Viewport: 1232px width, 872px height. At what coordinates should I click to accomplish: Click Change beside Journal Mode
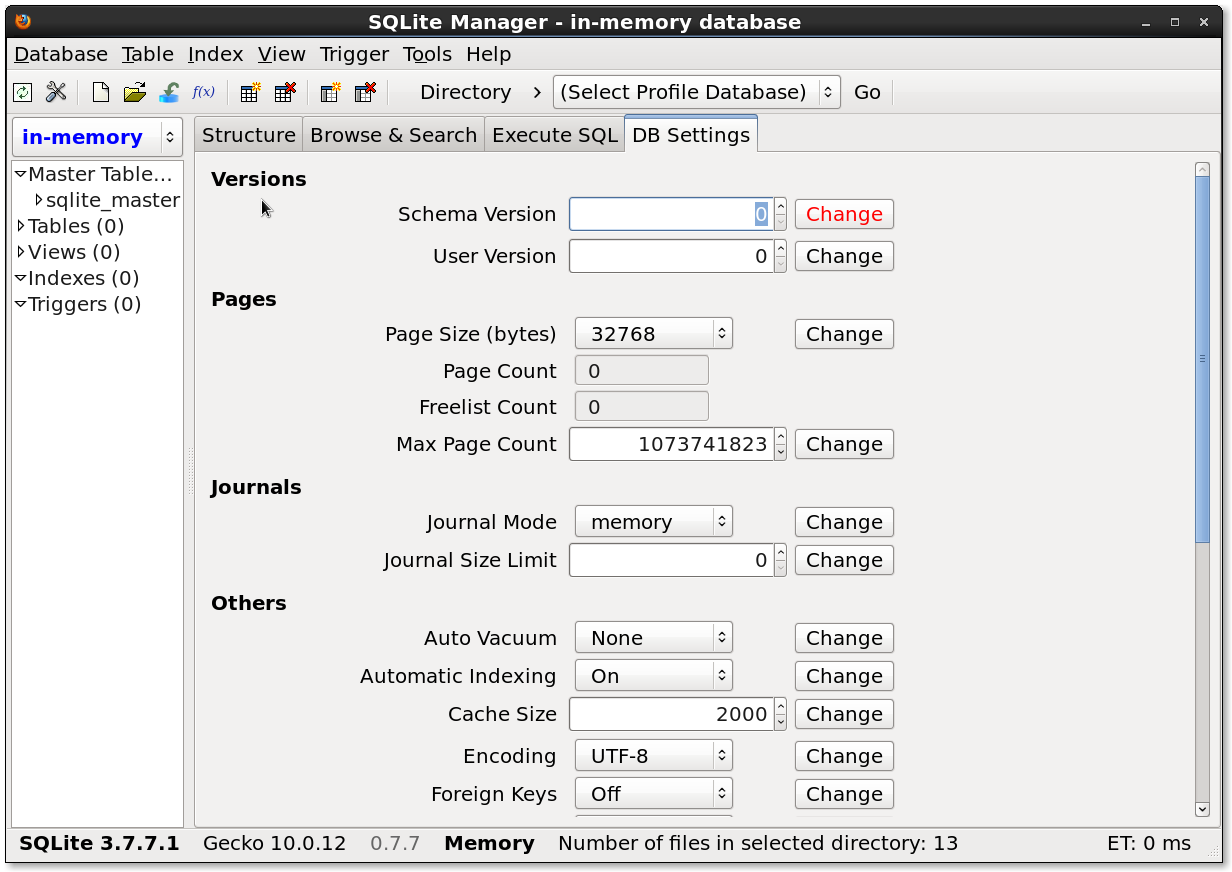click(844, 522)
